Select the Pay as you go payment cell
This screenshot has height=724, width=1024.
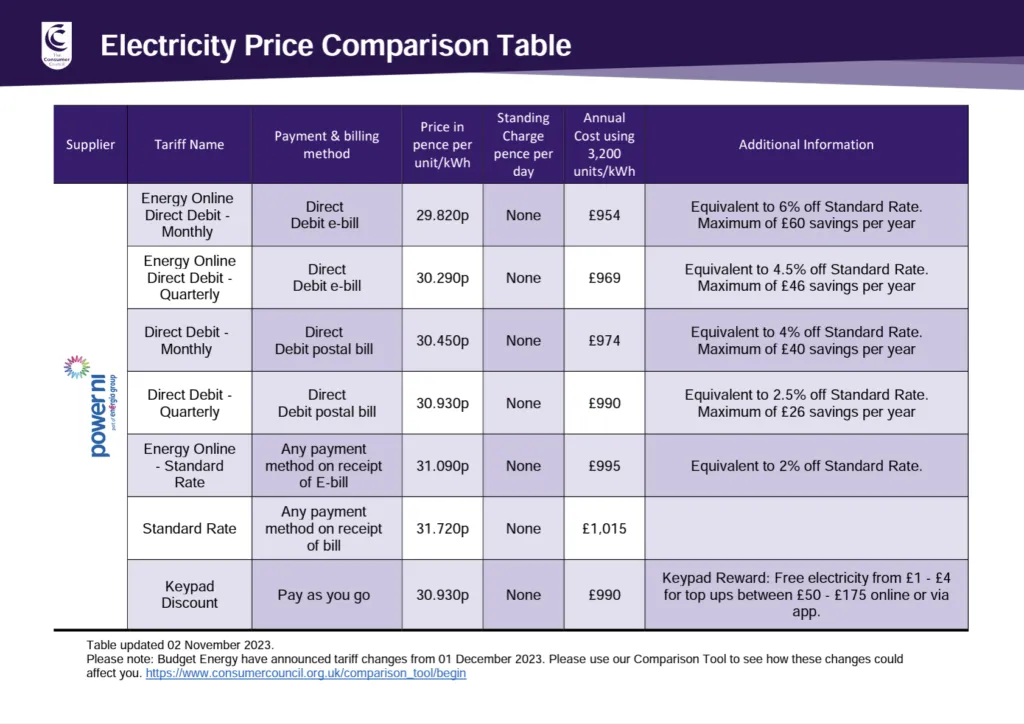324,595
